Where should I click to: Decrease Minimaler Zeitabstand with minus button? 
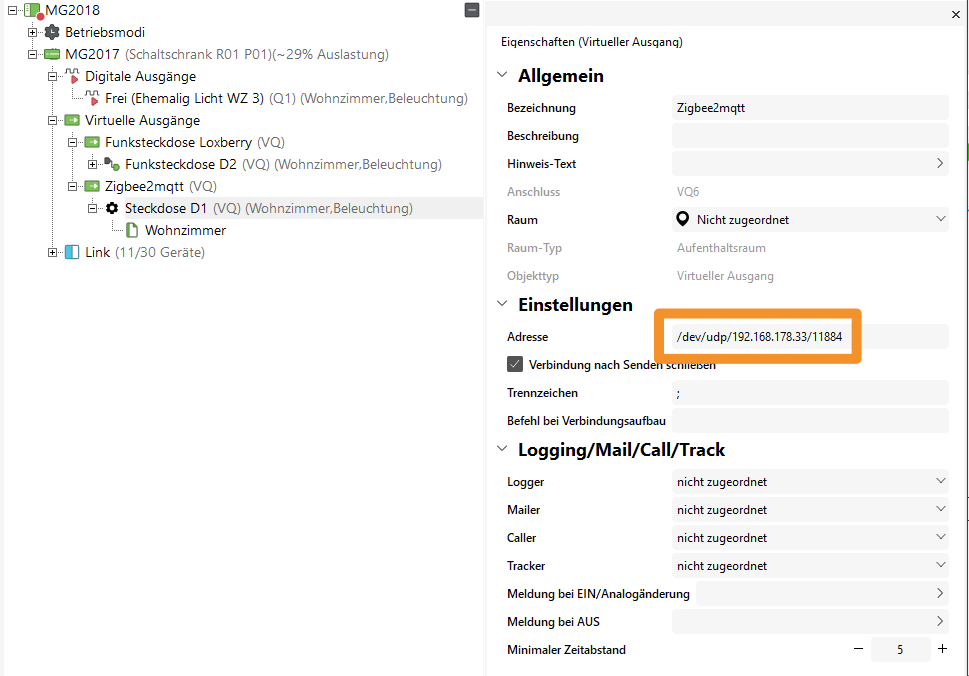(858, 650)
